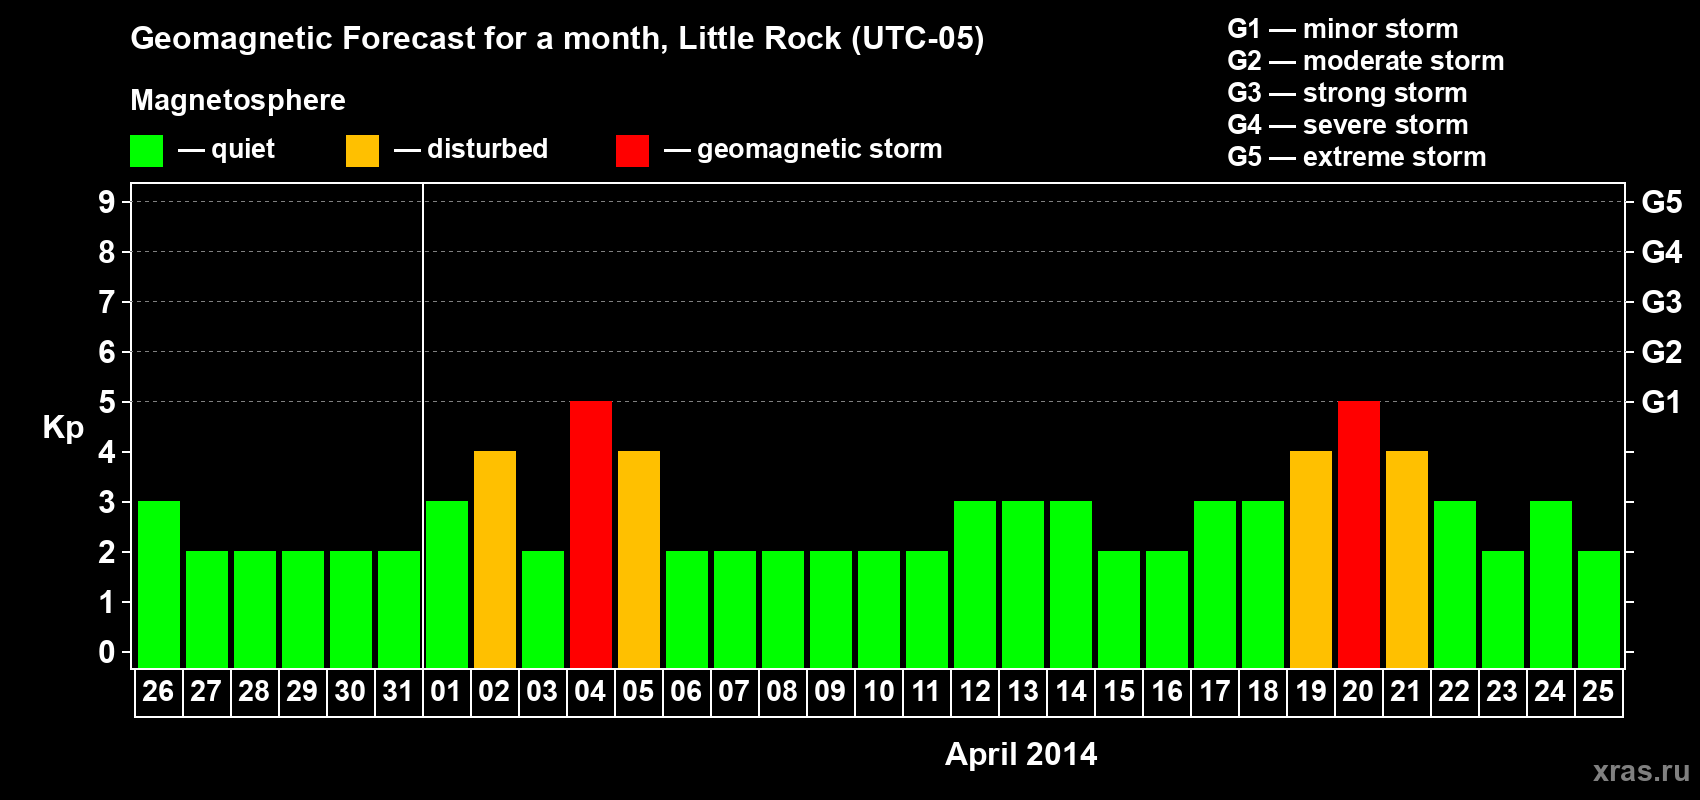Click date label 20 on the axis
1700x800 pixels.
[1358, 691]
